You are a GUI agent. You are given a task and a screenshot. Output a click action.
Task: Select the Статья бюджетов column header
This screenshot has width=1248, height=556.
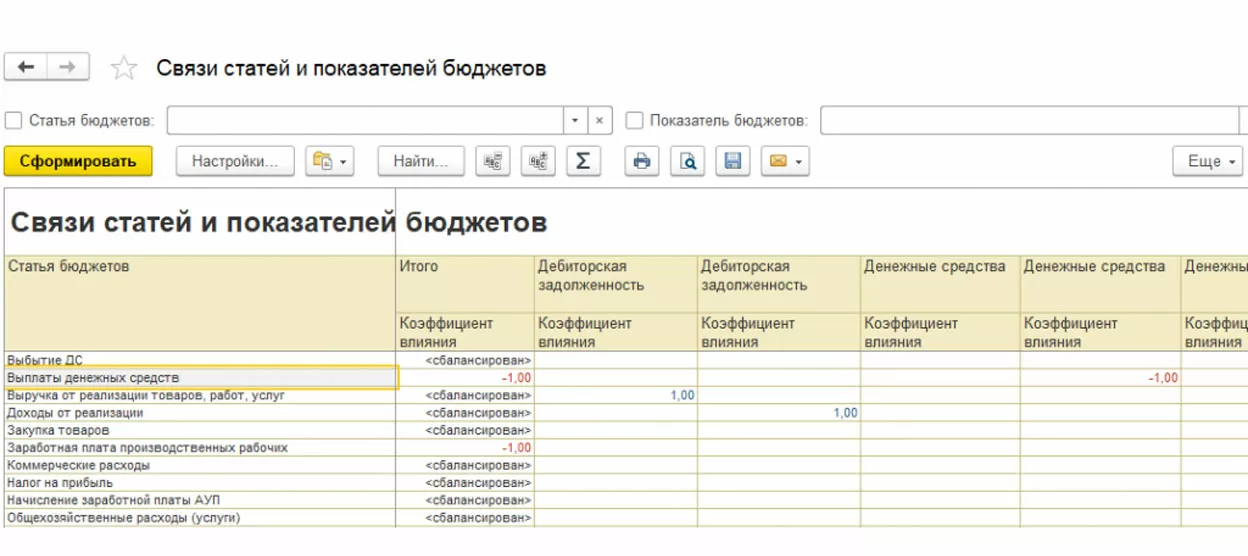[200, 303]
